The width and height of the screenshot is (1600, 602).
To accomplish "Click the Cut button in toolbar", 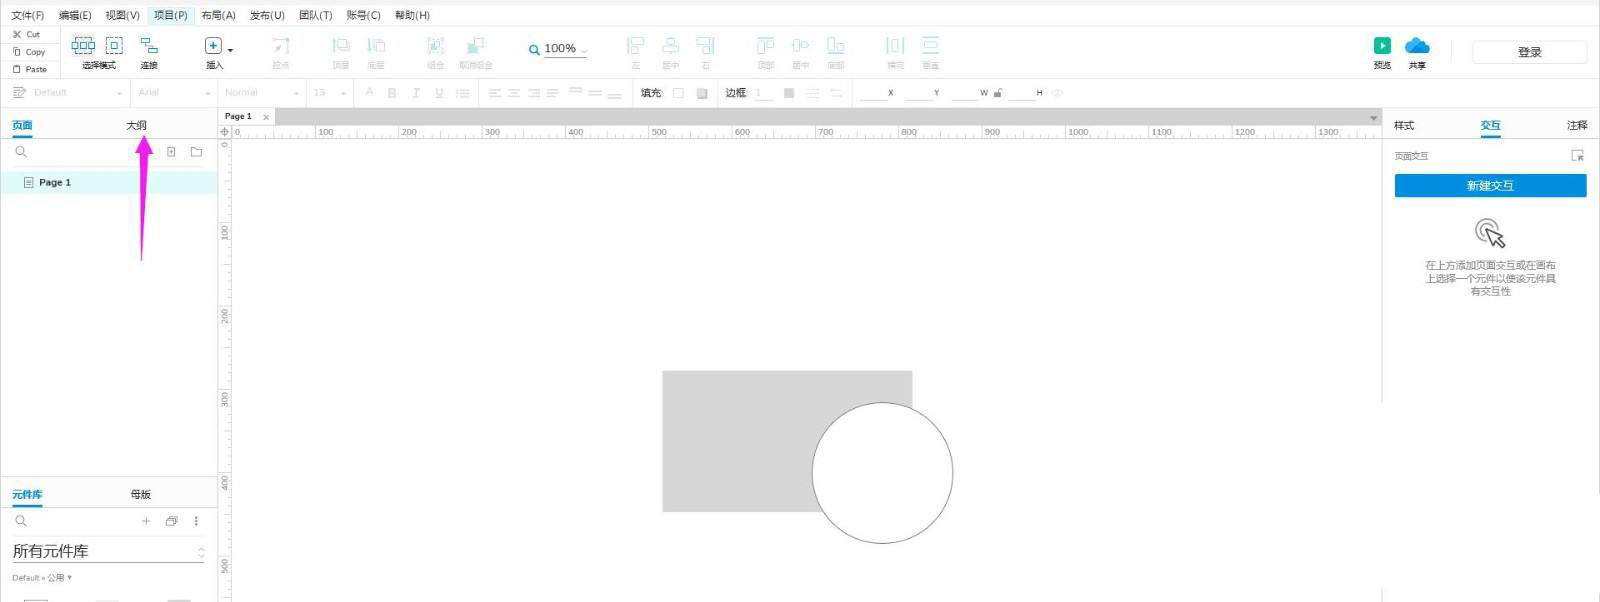I will click(x=27, y=34).
